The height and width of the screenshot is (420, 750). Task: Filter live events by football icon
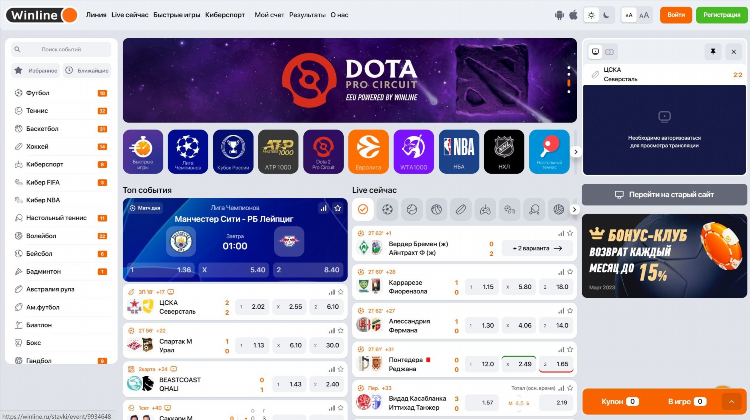[x=387, y=210]
